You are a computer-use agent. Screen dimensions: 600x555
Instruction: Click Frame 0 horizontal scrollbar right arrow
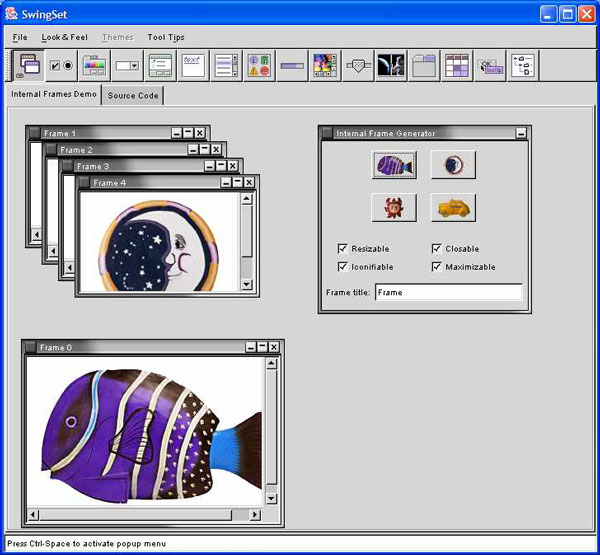click(x=255, y=515)
